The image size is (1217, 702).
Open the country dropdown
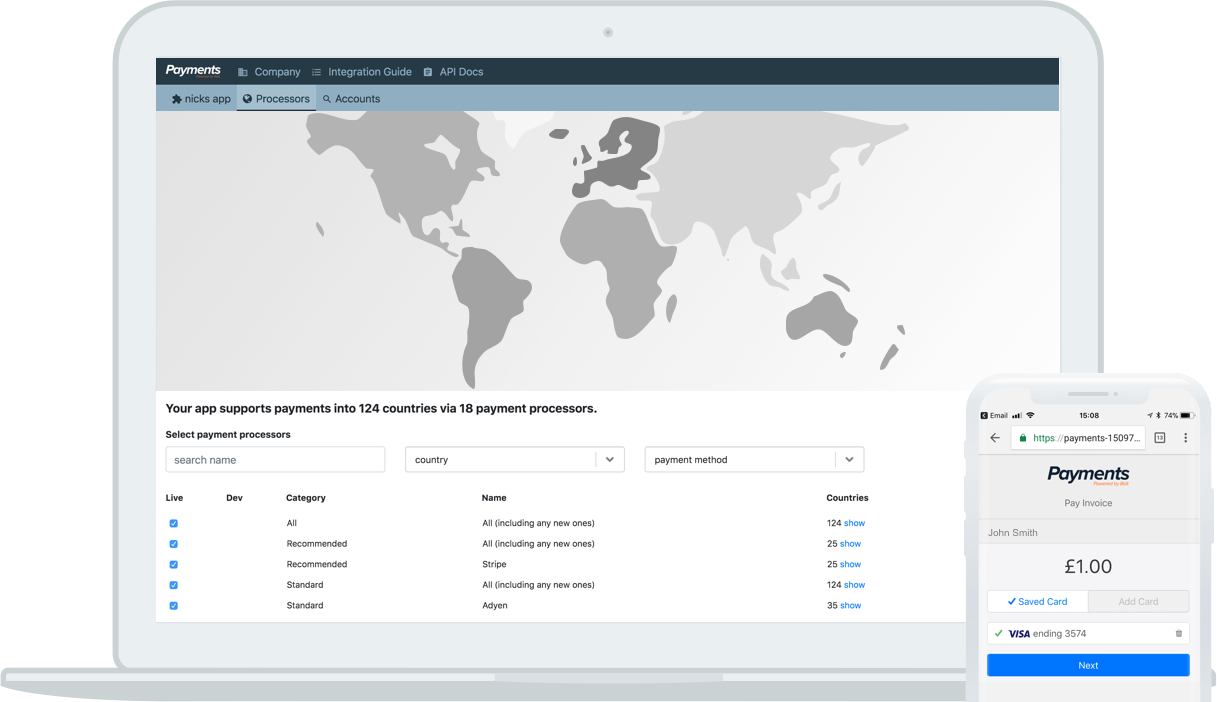pos(515,460)
